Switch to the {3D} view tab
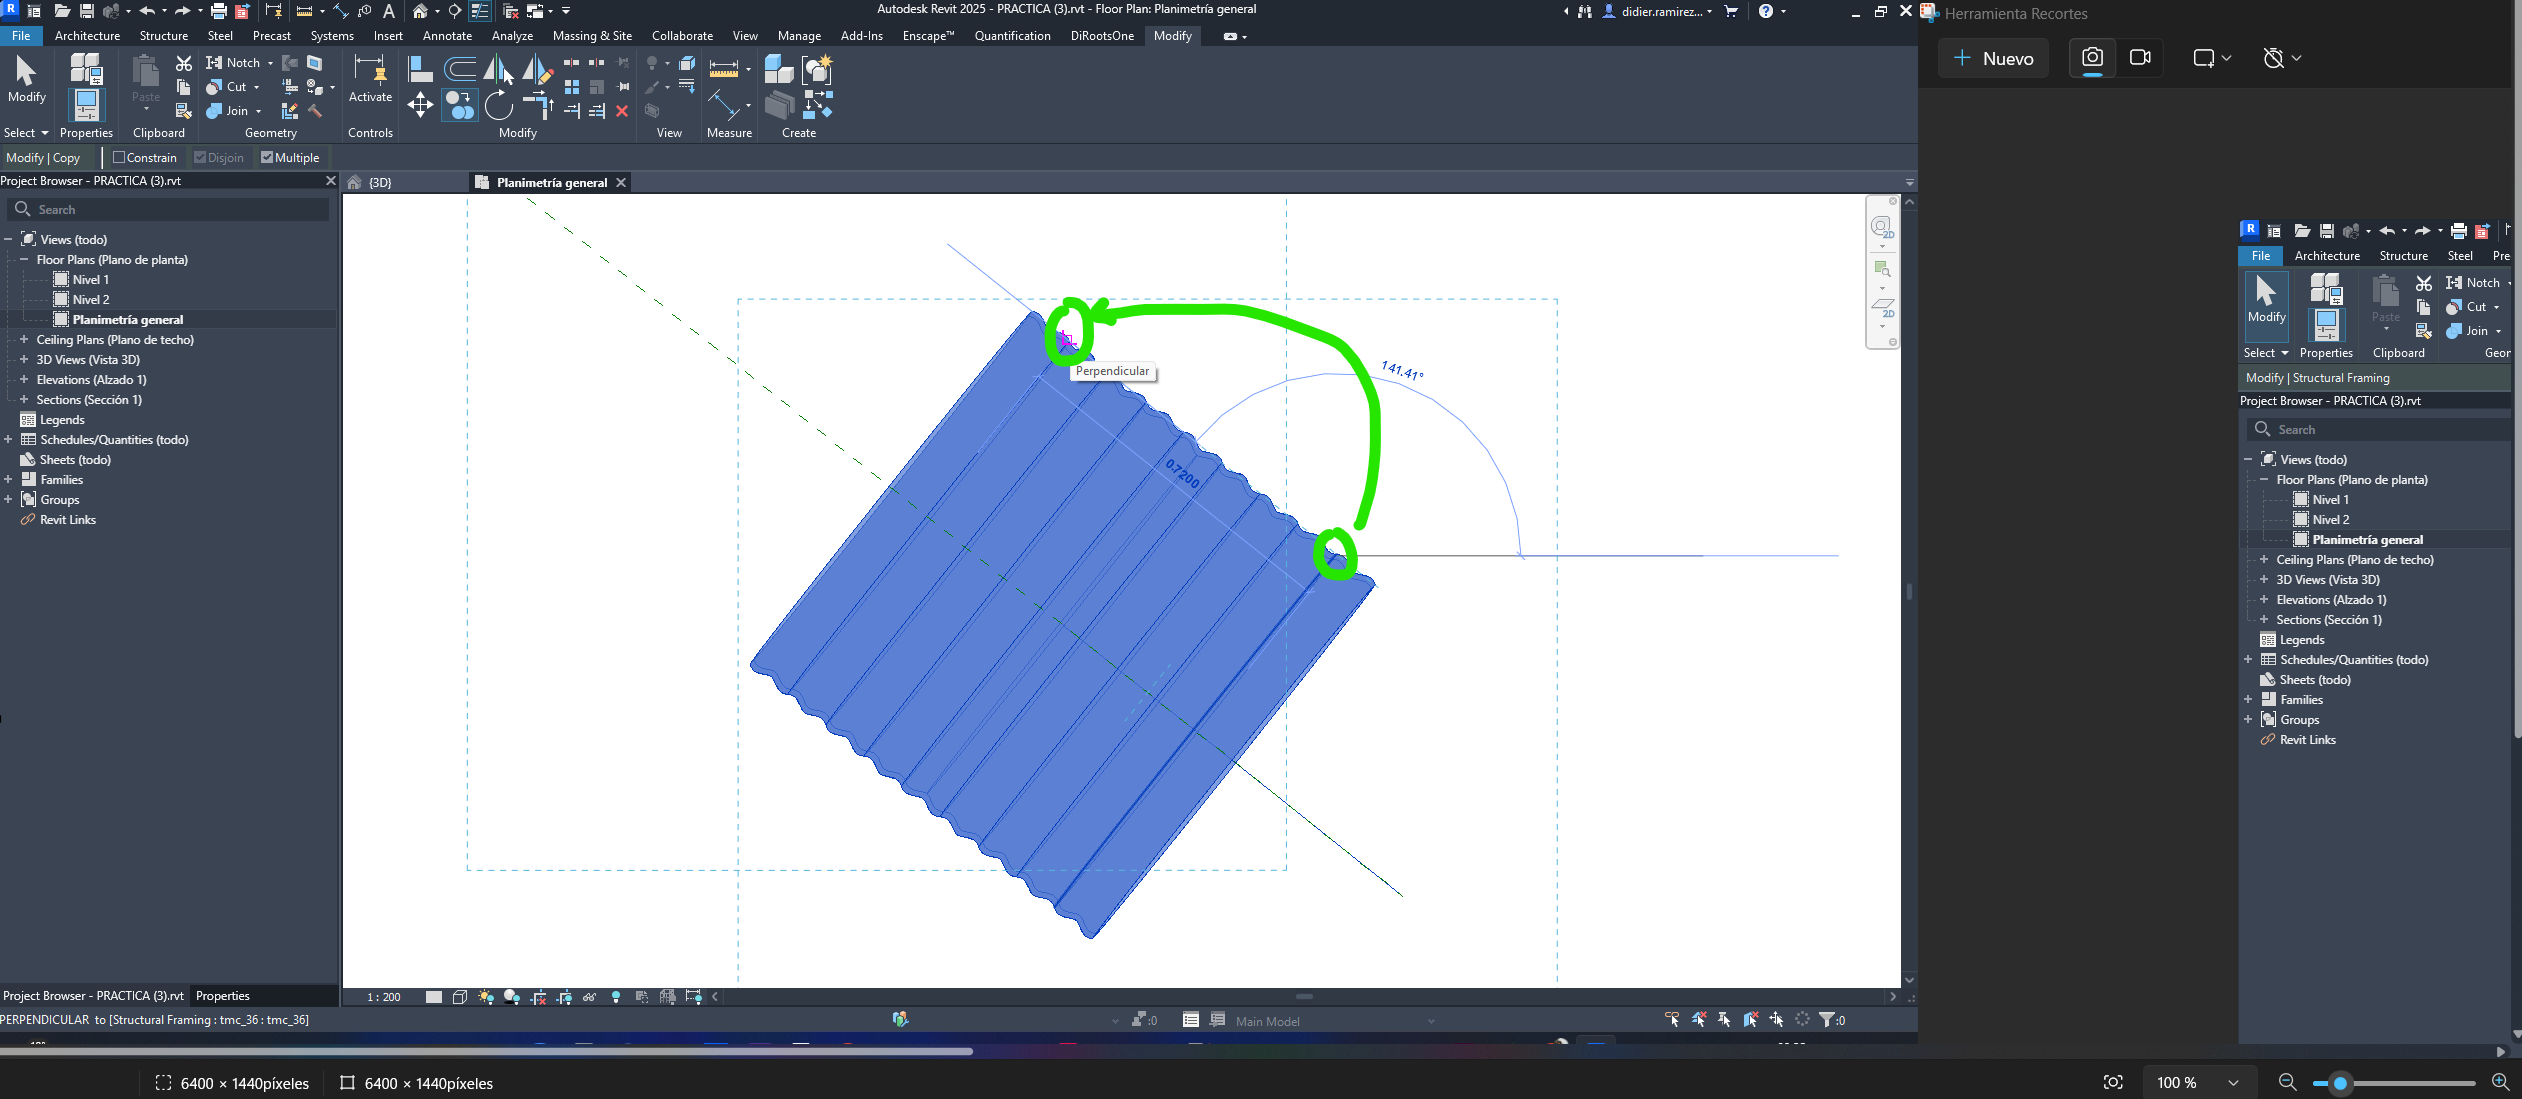Screen dimensions: 2522x1099 point(379,182)
